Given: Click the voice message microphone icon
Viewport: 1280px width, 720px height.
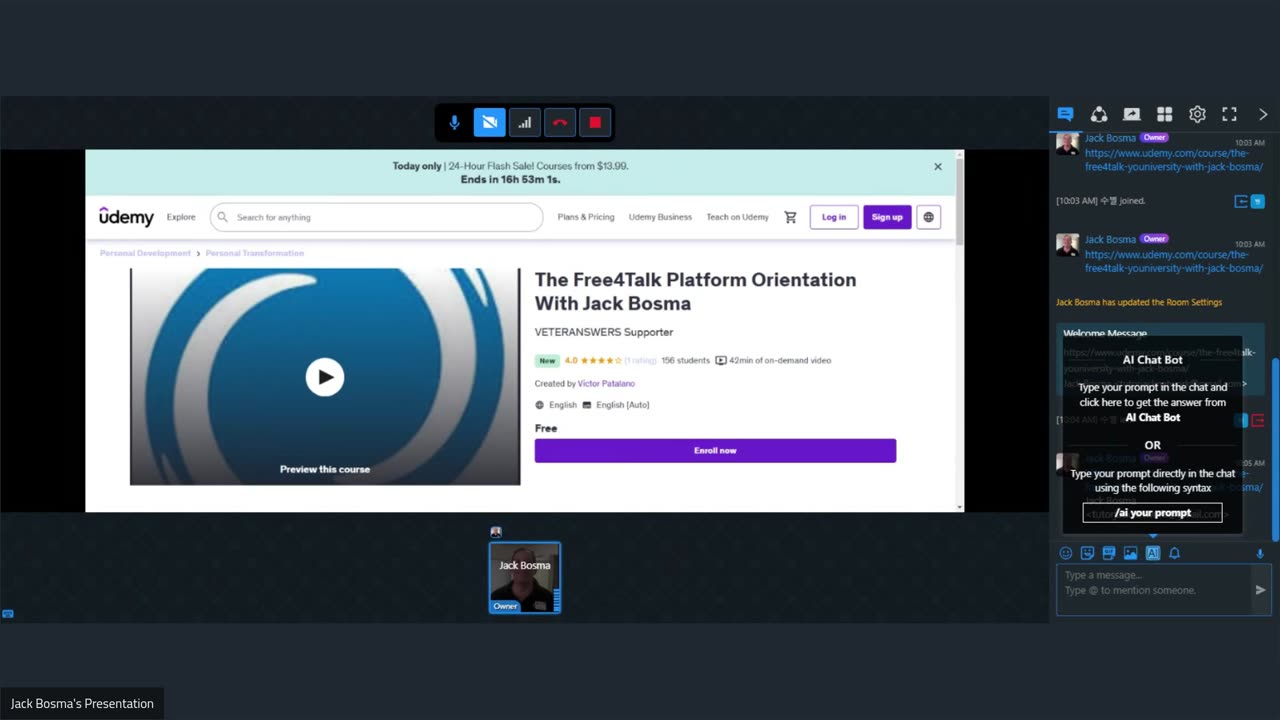Looking at the screenshot, I should pyautogui.click(x=1259, y=553).
